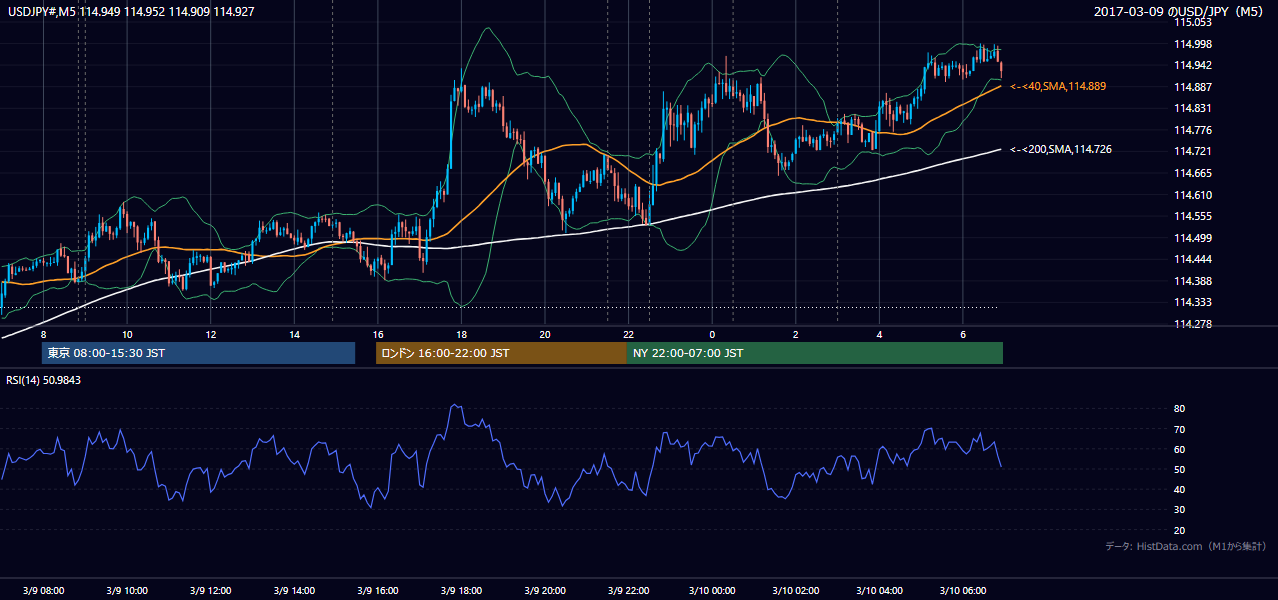Click hour tick 12 under price chart
The height and width of the screenshot is (600, 1278).
click(210, 334)
